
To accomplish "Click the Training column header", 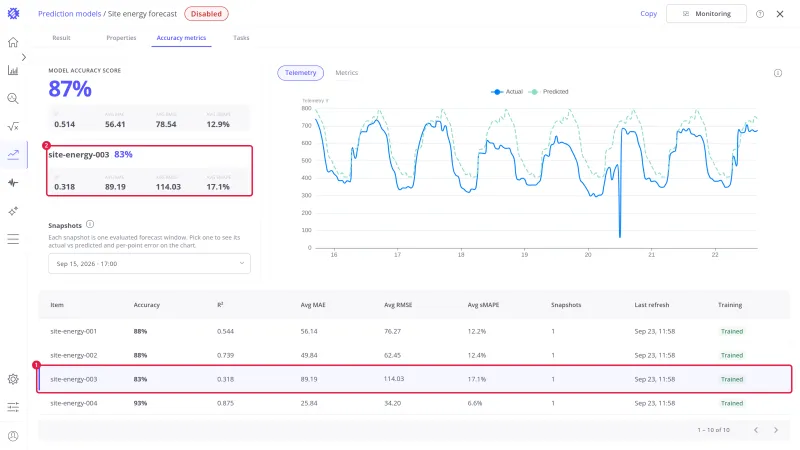I will (x=730, y=305).
